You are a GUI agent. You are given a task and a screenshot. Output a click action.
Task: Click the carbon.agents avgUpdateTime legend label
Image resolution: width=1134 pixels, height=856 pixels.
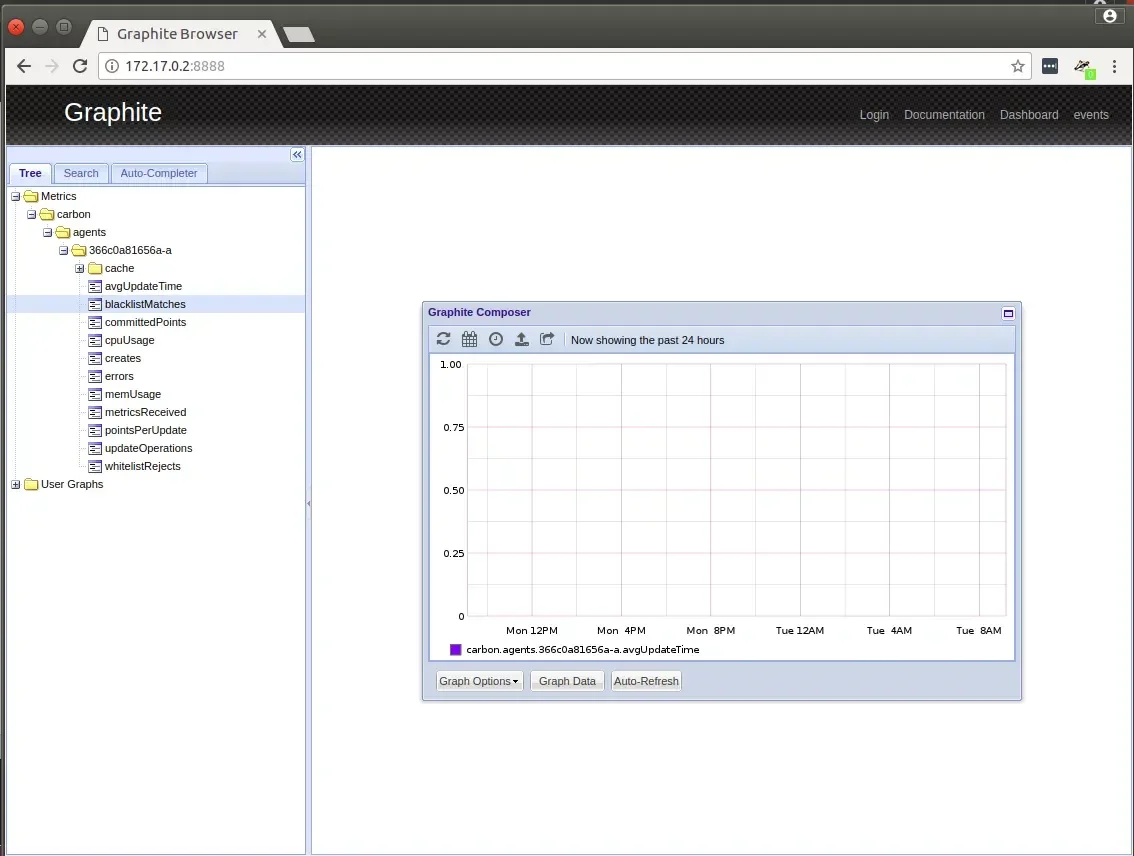583,650
